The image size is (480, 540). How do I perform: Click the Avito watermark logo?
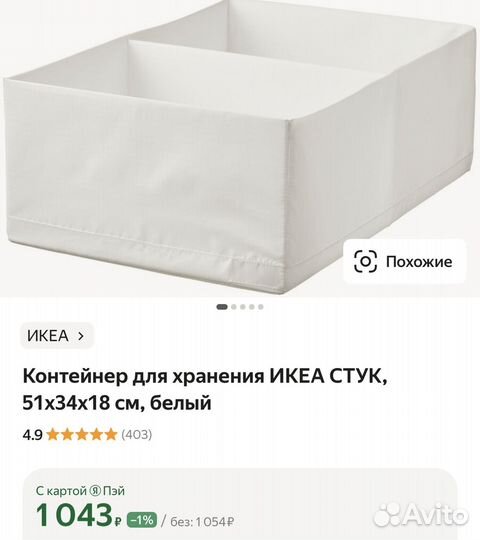pos(421,515)
